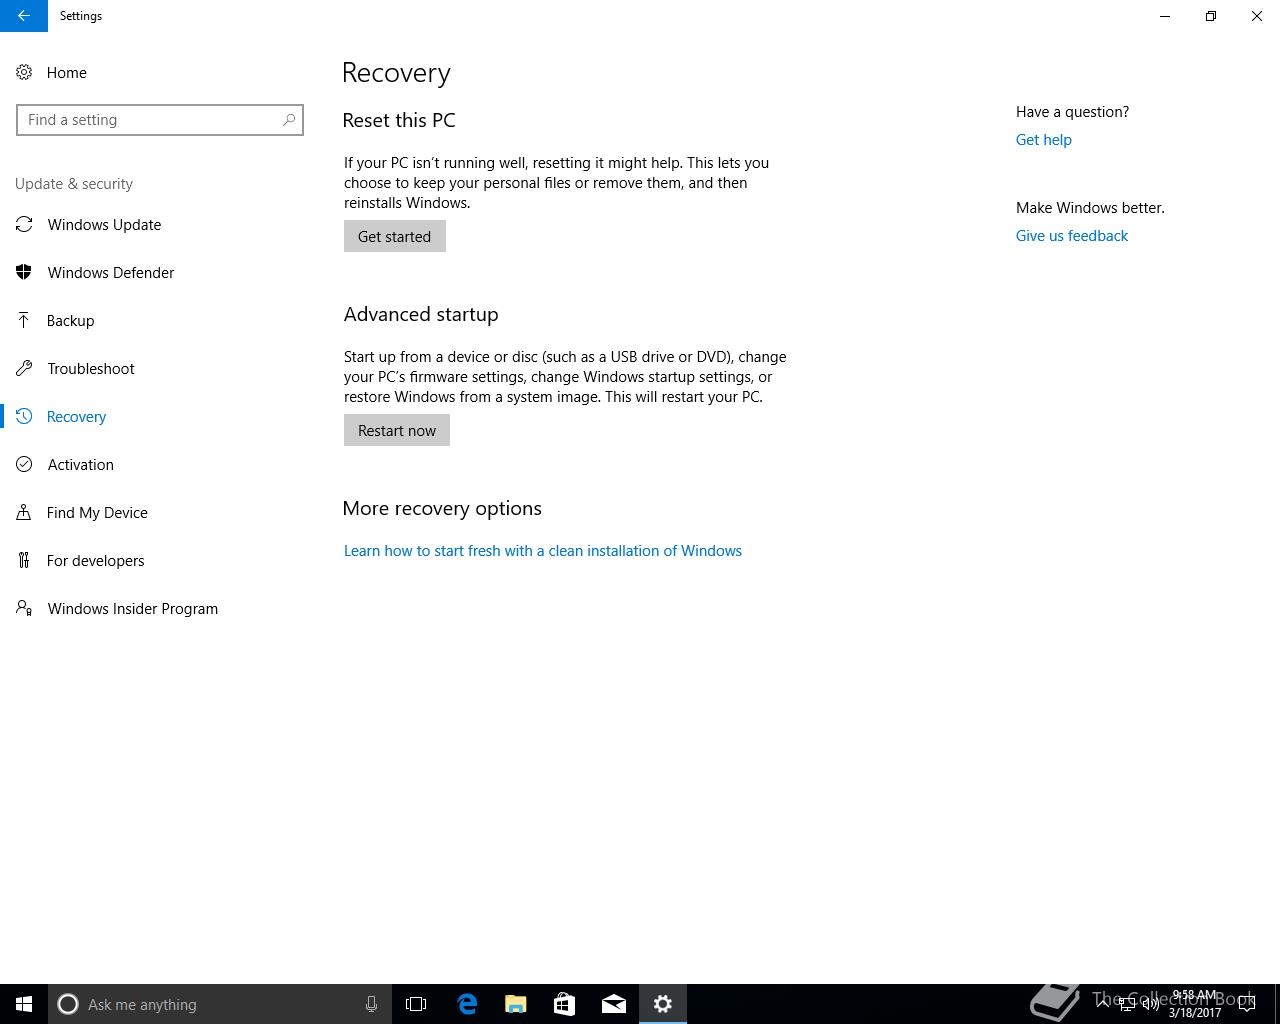Image resolution: width=1280 pixels, height=1024 pixels.
Task: Click the Get help link
Action: pos(1044,140)
